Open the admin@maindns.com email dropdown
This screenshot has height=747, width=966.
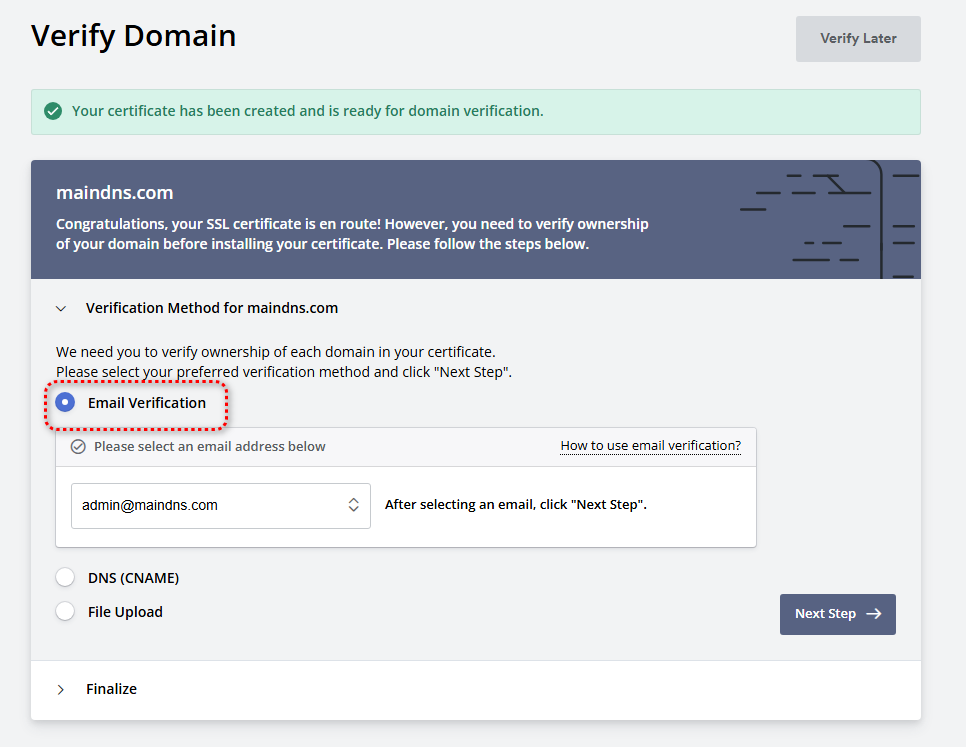click(x=220, y=505)
